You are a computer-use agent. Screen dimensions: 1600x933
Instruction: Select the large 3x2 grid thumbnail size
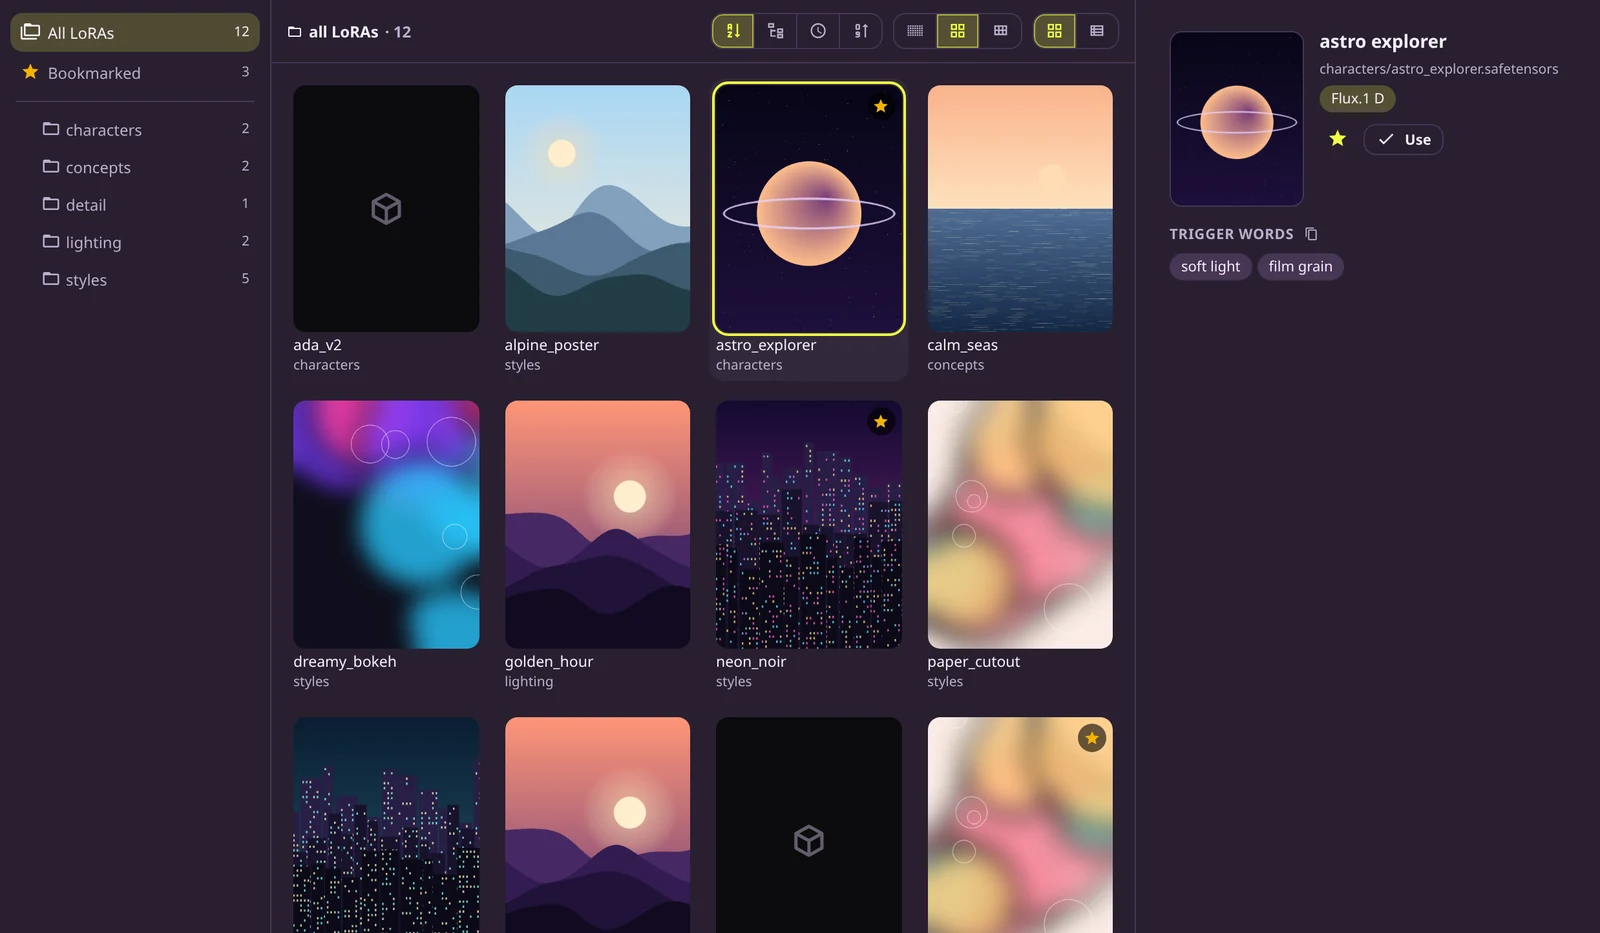click(x=1000, y=31)
